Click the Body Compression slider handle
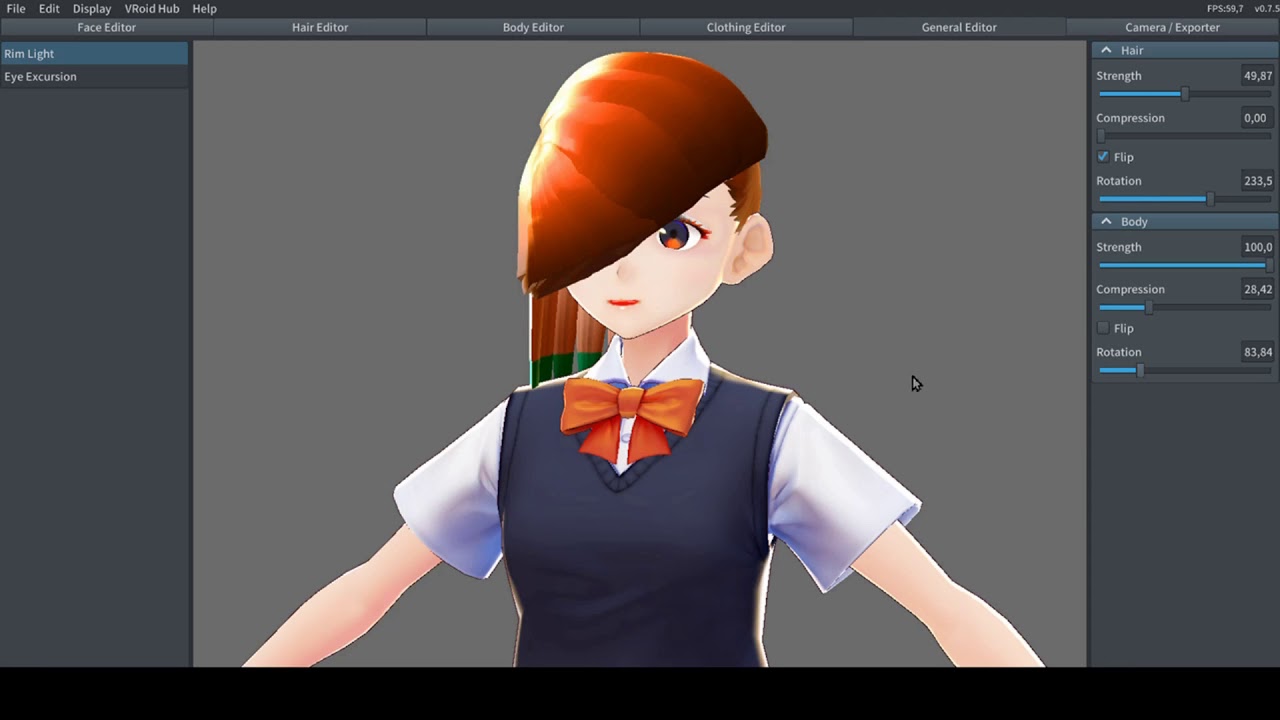The image size is (1280, 720). tap(1148, 308)
